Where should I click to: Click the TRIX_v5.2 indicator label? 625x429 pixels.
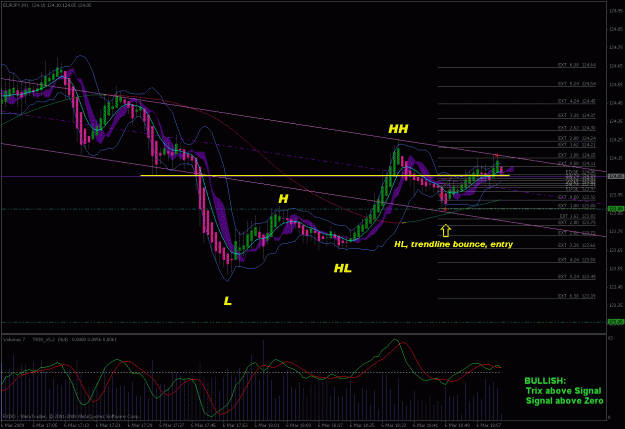45,339
